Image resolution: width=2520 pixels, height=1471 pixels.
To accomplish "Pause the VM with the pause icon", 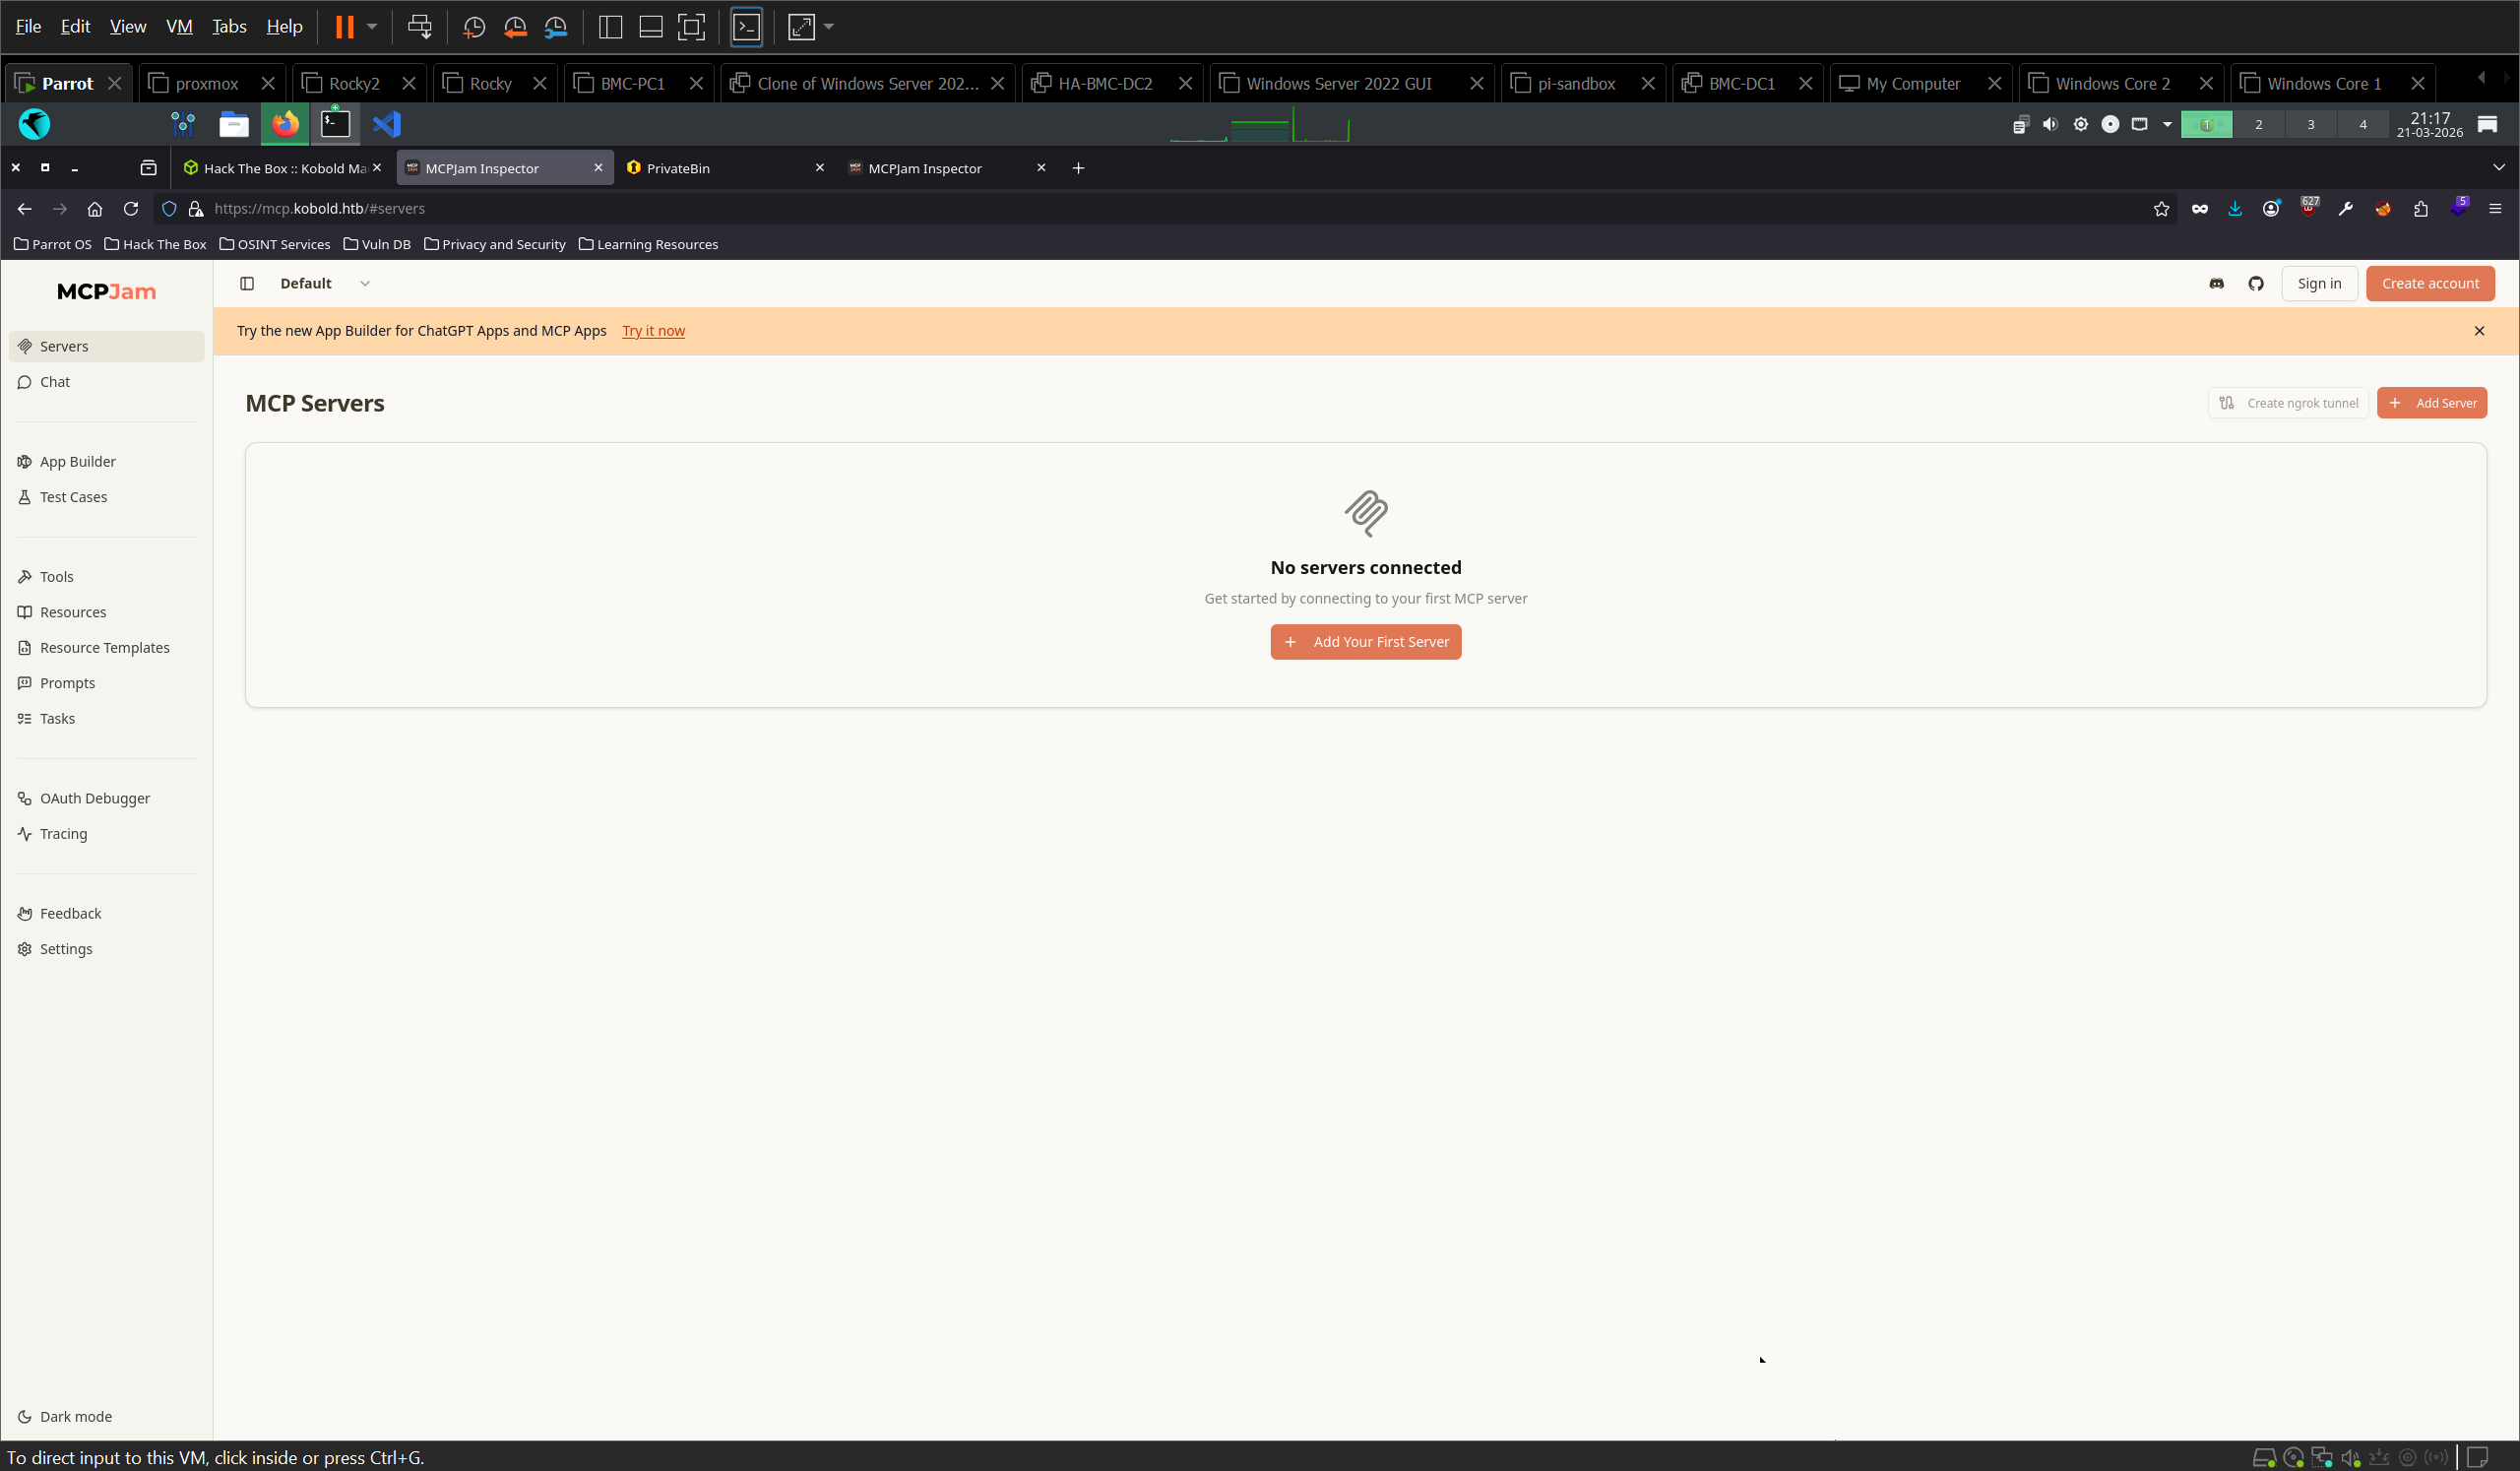I will 344,26.
